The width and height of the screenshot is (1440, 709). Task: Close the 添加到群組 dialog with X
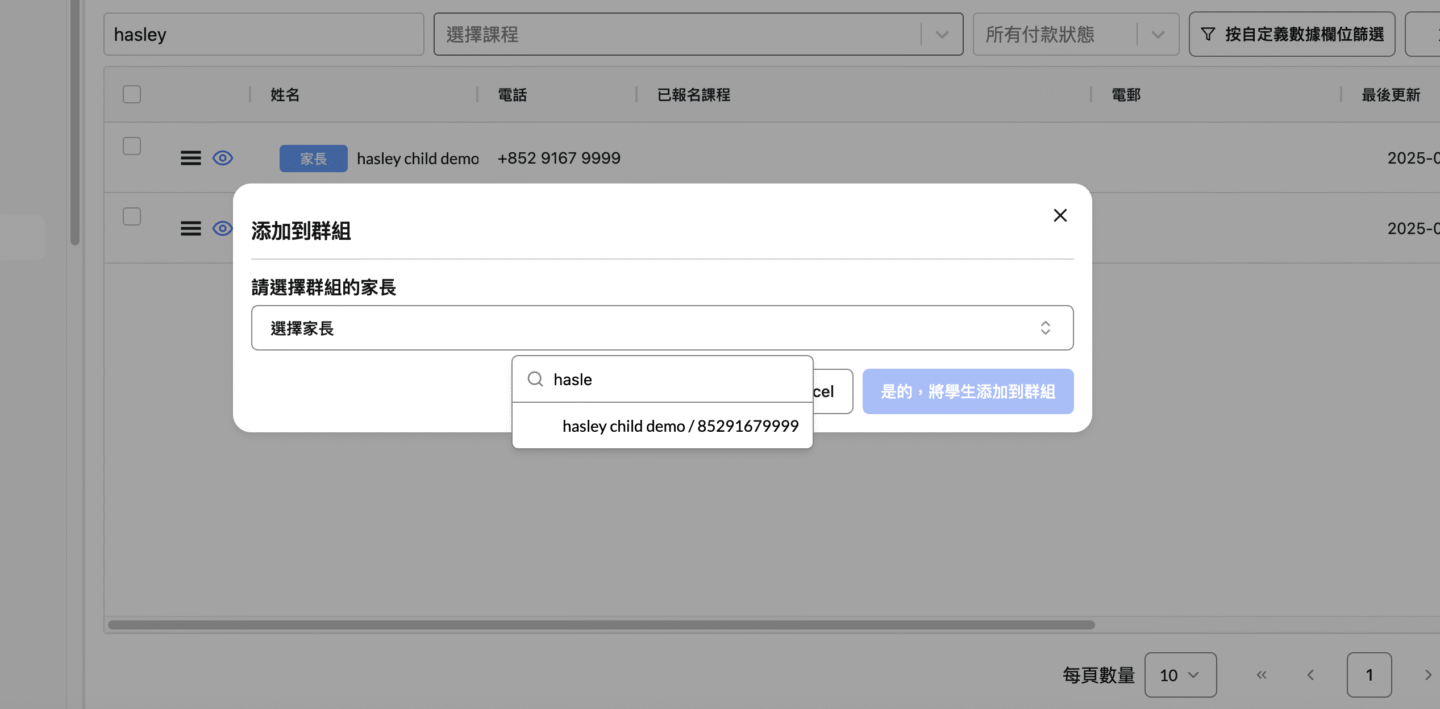1060,215
